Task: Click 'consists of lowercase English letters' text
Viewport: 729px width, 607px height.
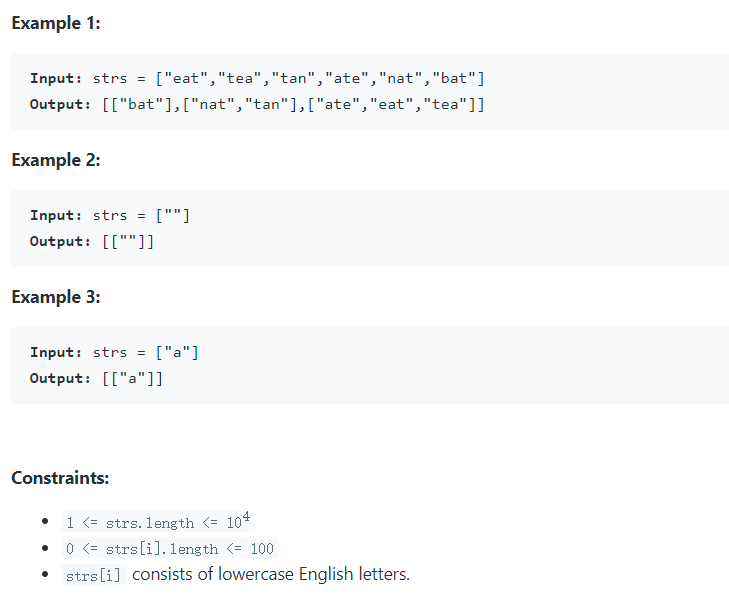Action: 271,574
